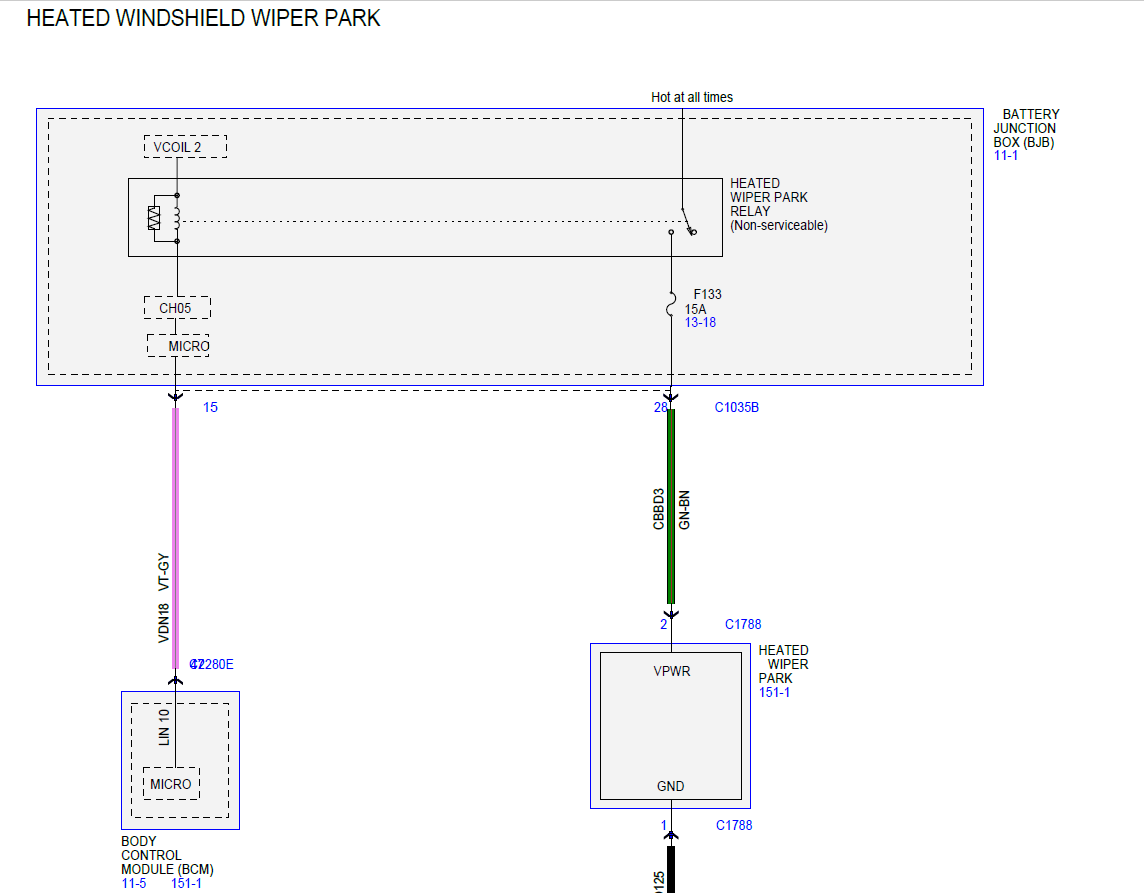Click the C2280E connector label
Image resolution: width=1144 pixels, height=893 pixels.
[x=212, y=665]
